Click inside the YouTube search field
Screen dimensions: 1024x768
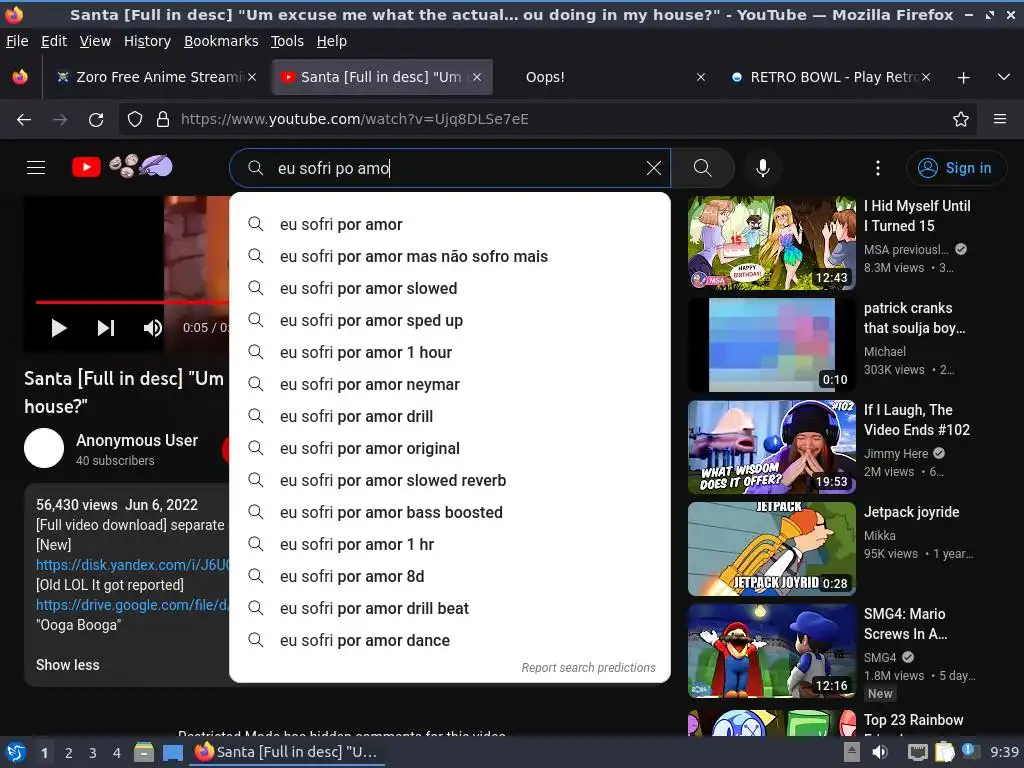451,168
